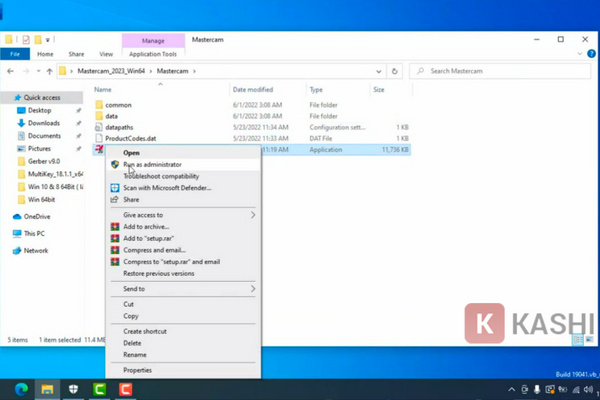Select This PC in navigation pane
The width and height of the screenshot is (600, 400).
point(34,233)
